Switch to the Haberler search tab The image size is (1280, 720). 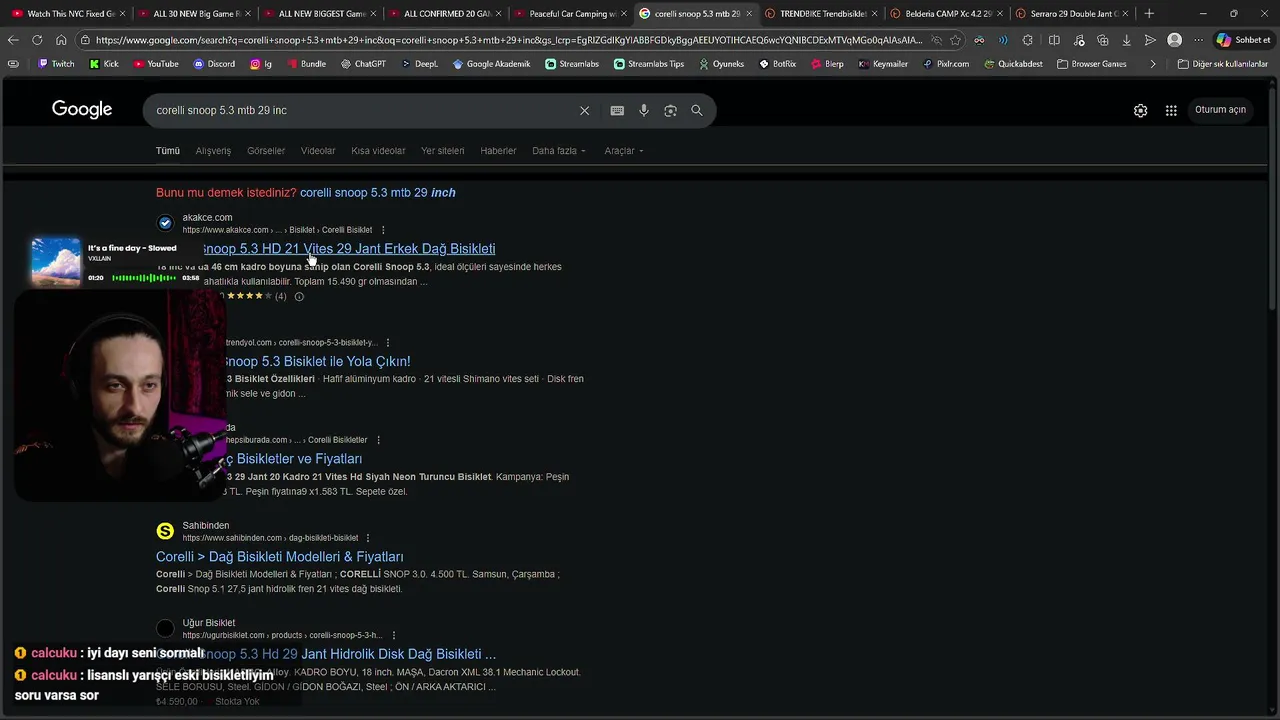click(498, 151)
